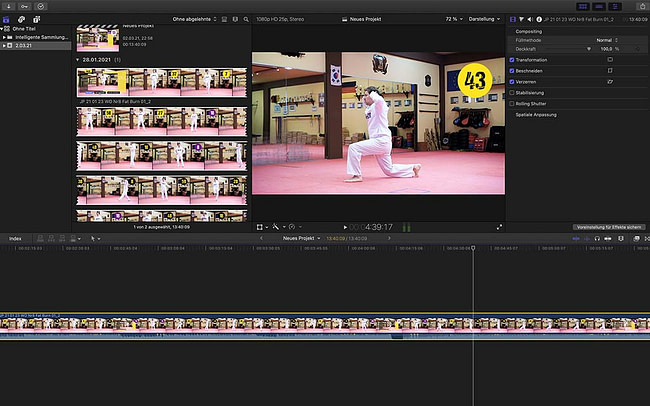The image size is (650, 406).
Task: Enable the Stabilisierung checkbox
Action: 512,93
